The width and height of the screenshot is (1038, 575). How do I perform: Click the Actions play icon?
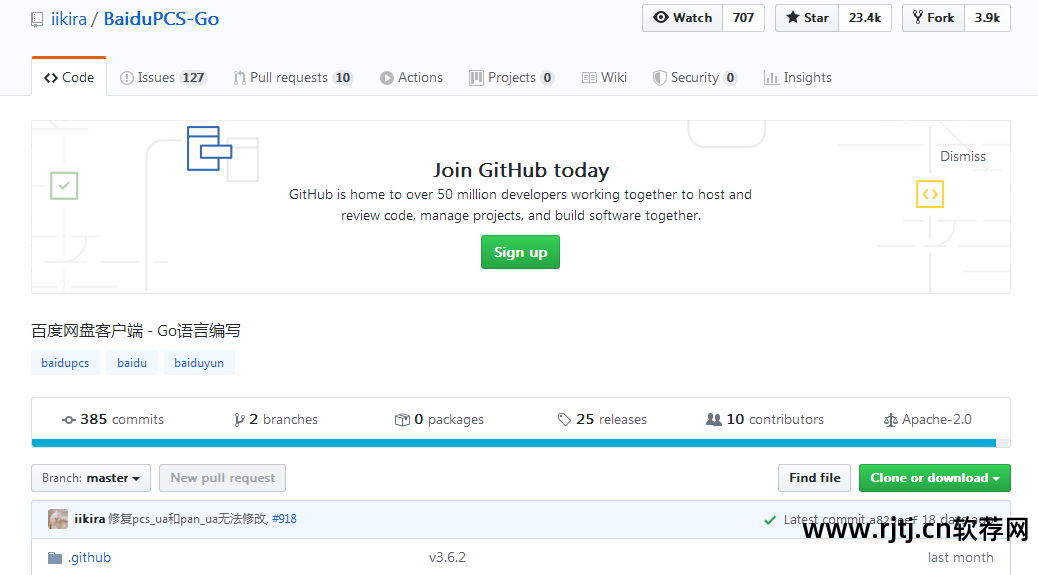(x=387, y=78)
